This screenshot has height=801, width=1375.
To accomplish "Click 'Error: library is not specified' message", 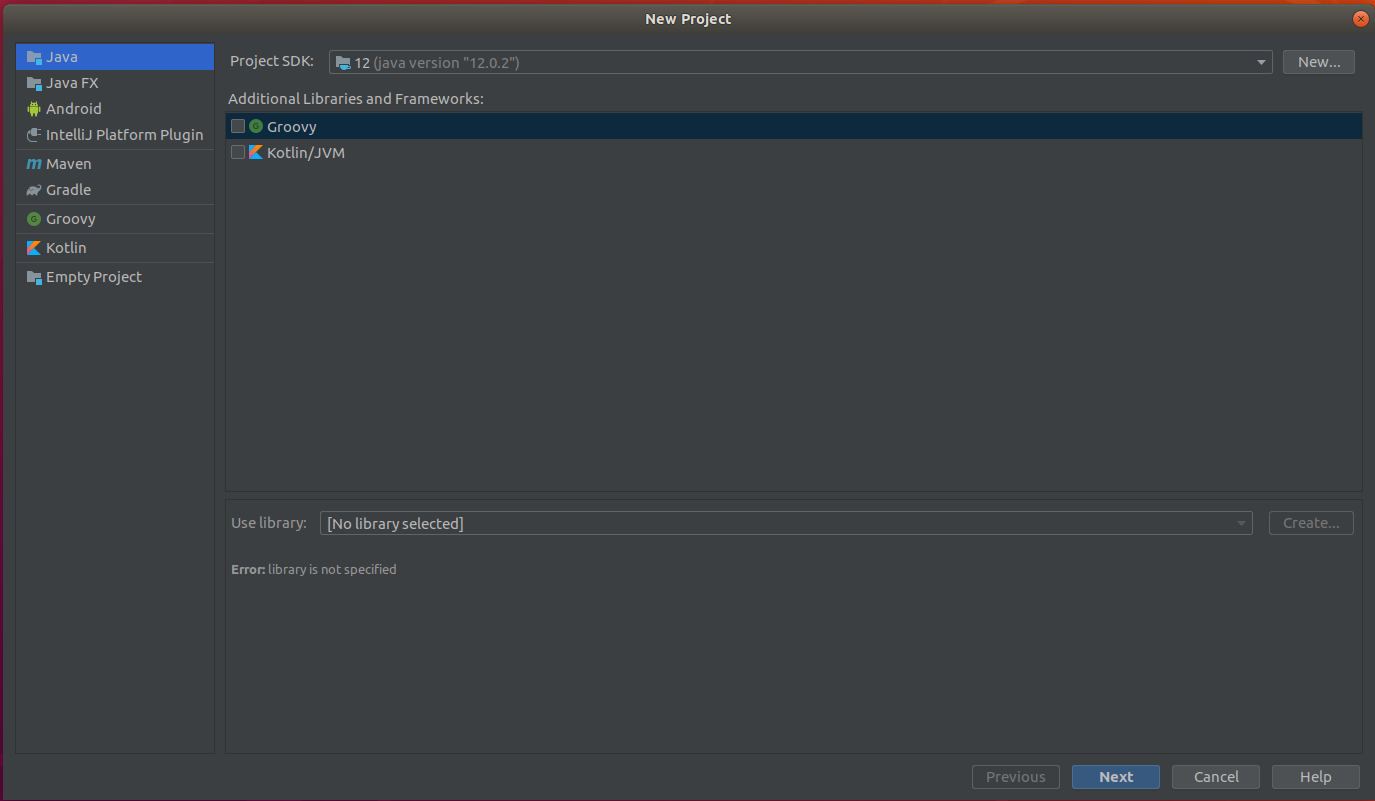I will (314, 569).
